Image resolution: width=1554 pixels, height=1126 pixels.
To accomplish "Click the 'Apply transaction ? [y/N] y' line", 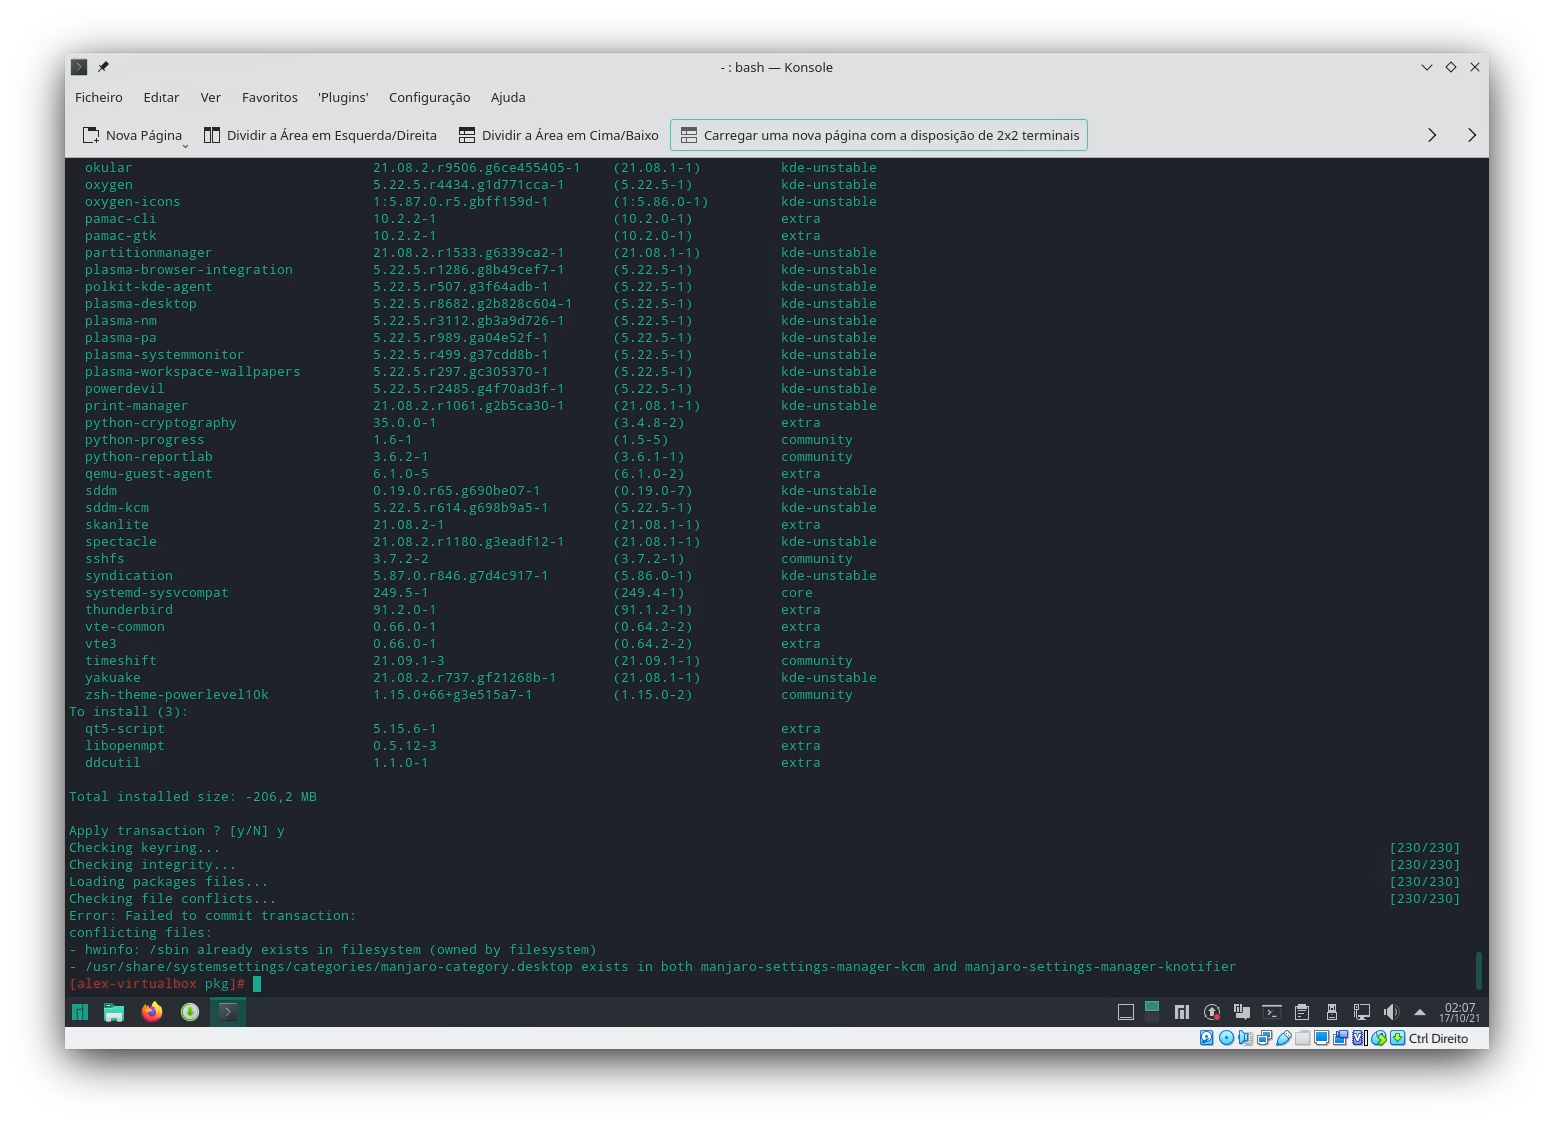I will tap(177, 831).
